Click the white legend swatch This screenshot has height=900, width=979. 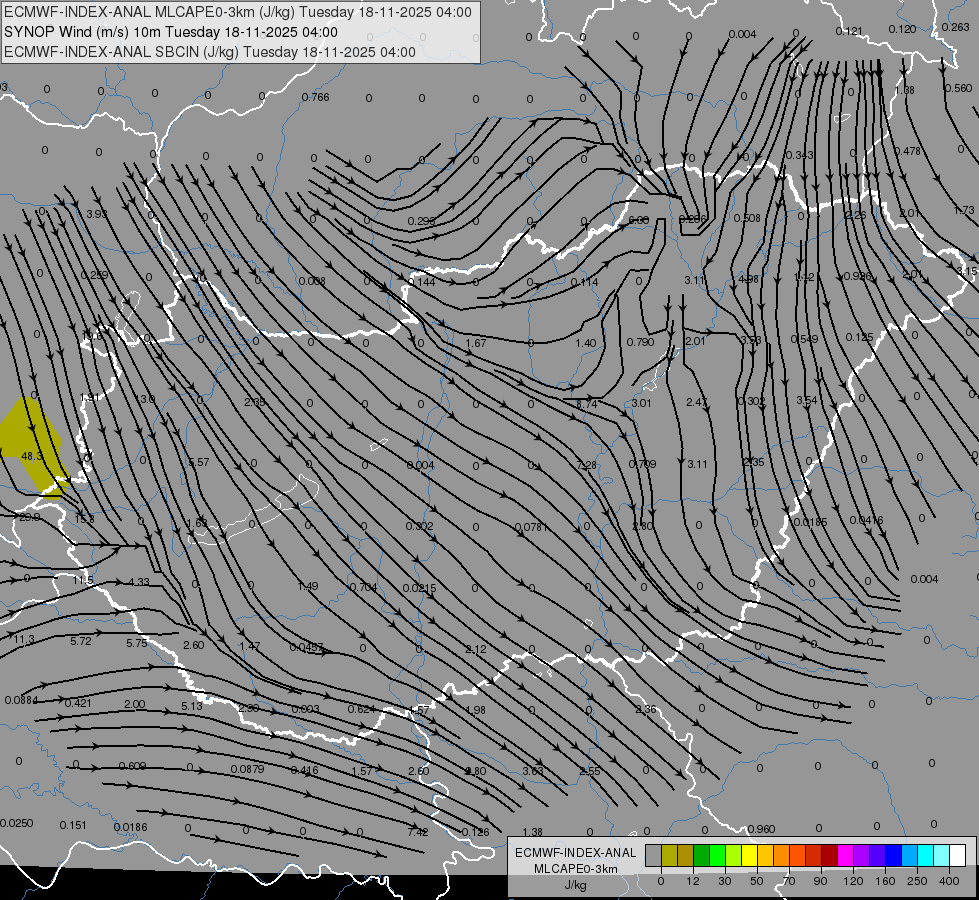coord(958,855)
